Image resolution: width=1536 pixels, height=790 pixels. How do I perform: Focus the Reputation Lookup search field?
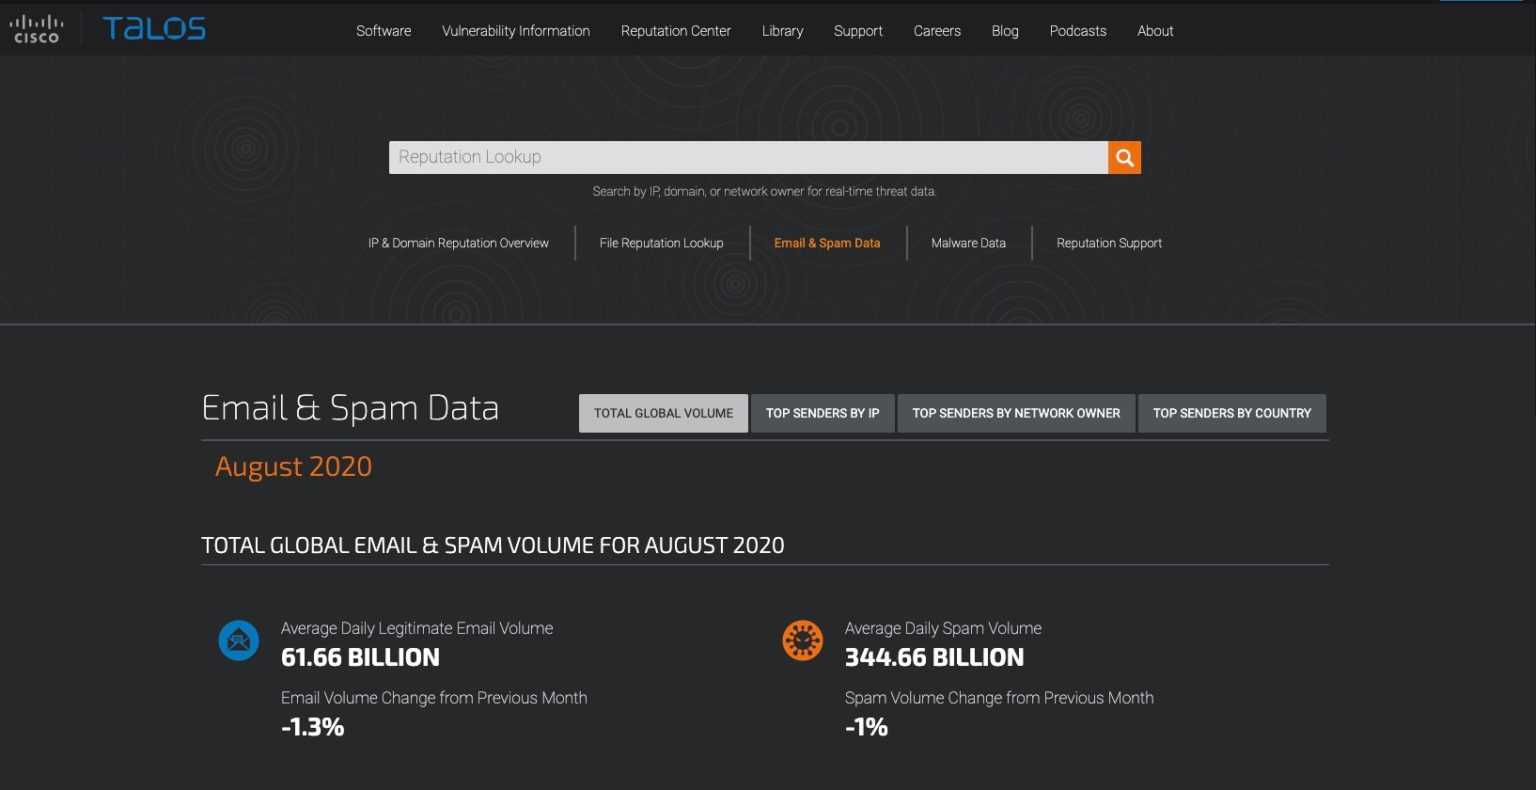coord(748,157)
